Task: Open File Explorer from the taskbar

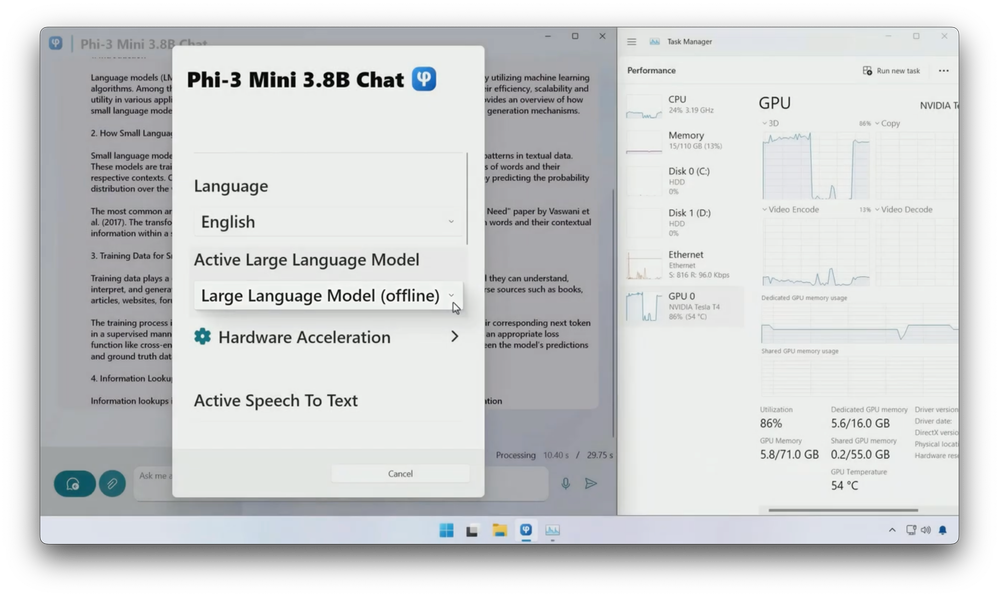Action: (500, 530)
